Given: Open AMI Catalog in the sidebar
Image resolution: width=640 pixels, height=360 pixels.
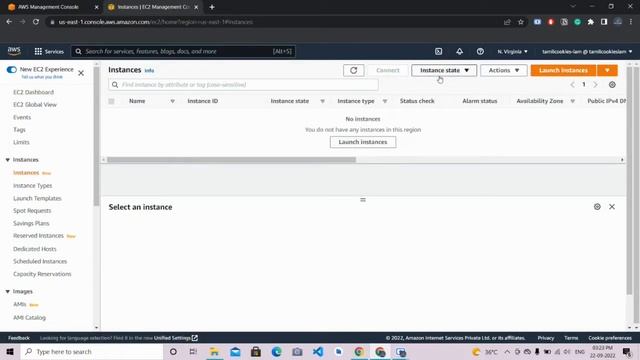Looking at the screenshot, I should tap(29, 318).
